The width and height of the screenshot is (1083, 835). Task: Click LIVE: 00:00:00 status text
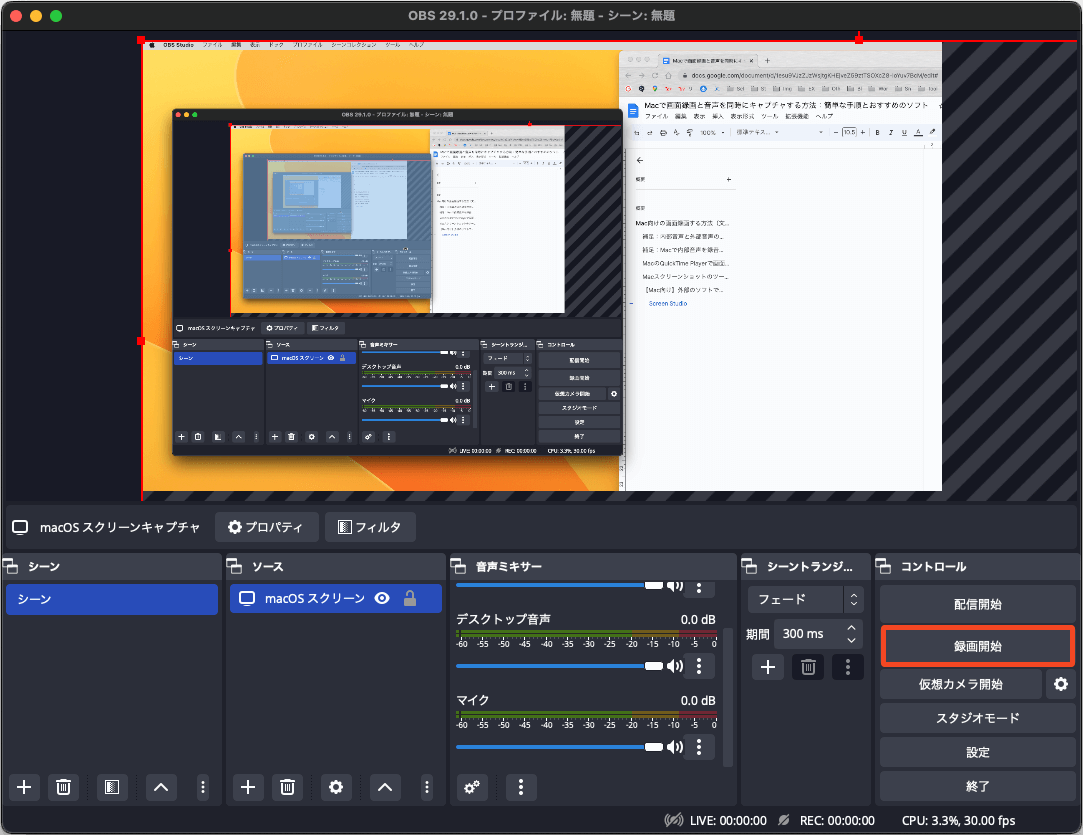[728, 820]
